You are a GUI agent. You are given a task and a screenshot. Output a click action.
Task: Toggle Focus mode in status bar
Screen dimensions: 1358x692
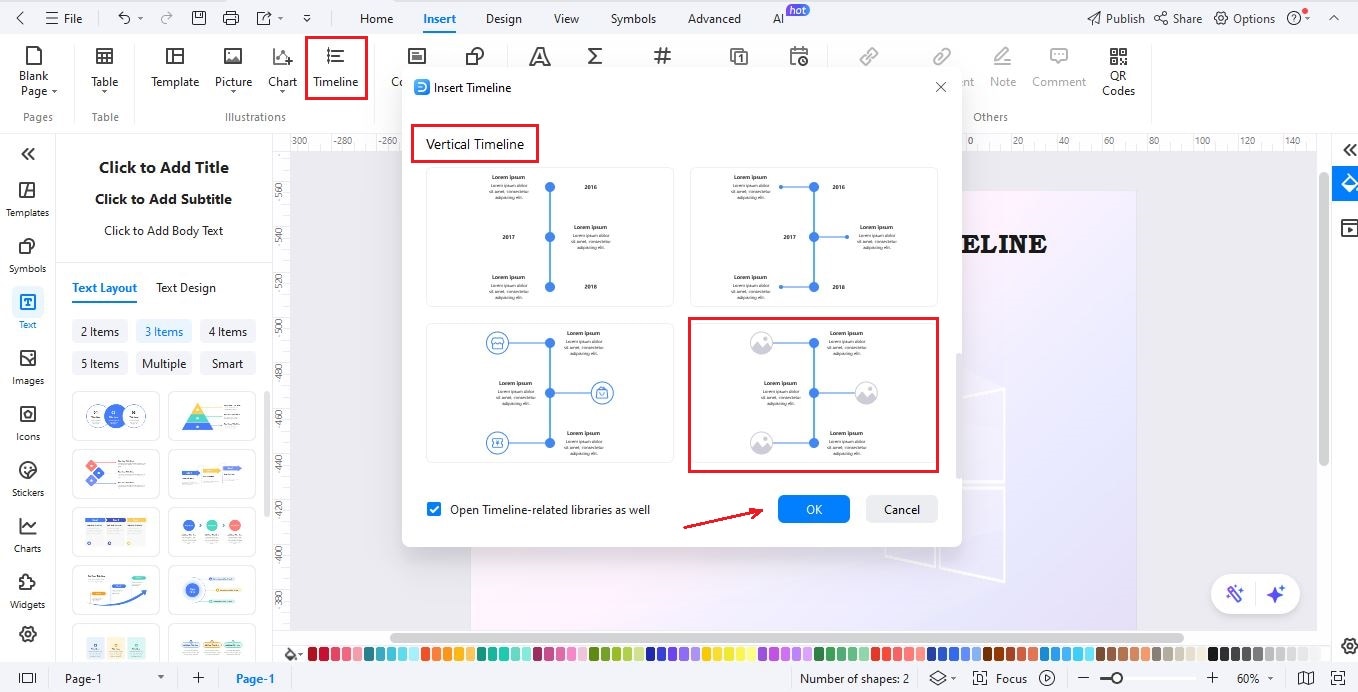(x=1002, y=678)
